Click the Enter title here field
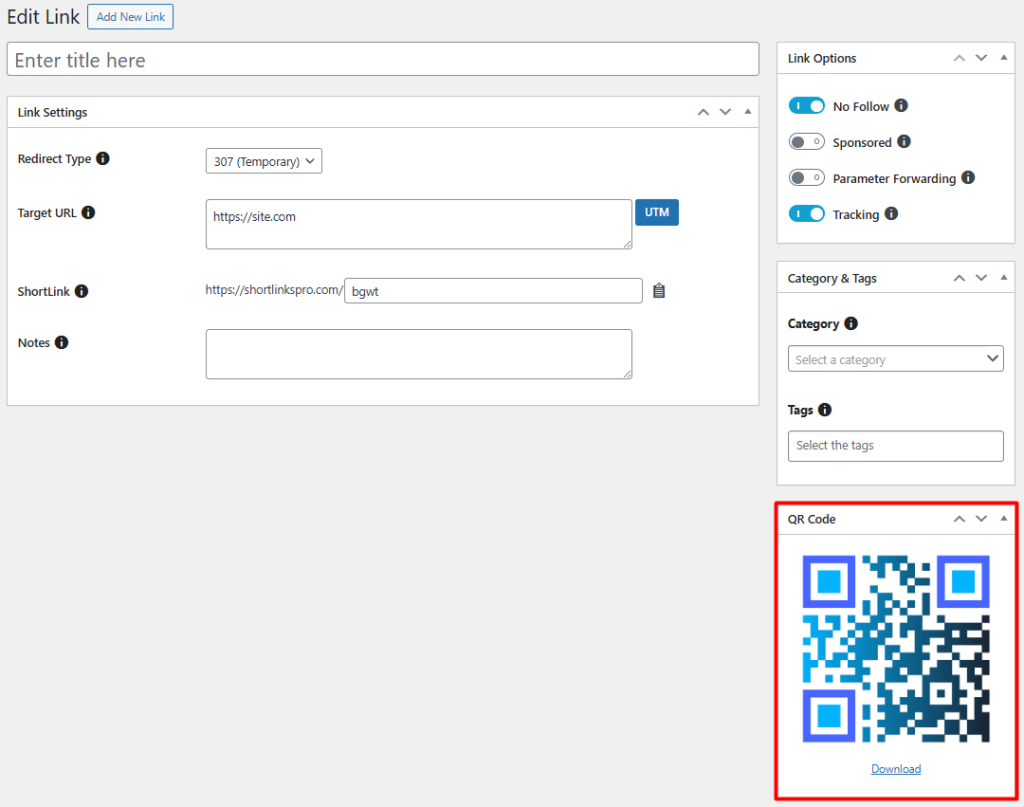 [383, 59]
